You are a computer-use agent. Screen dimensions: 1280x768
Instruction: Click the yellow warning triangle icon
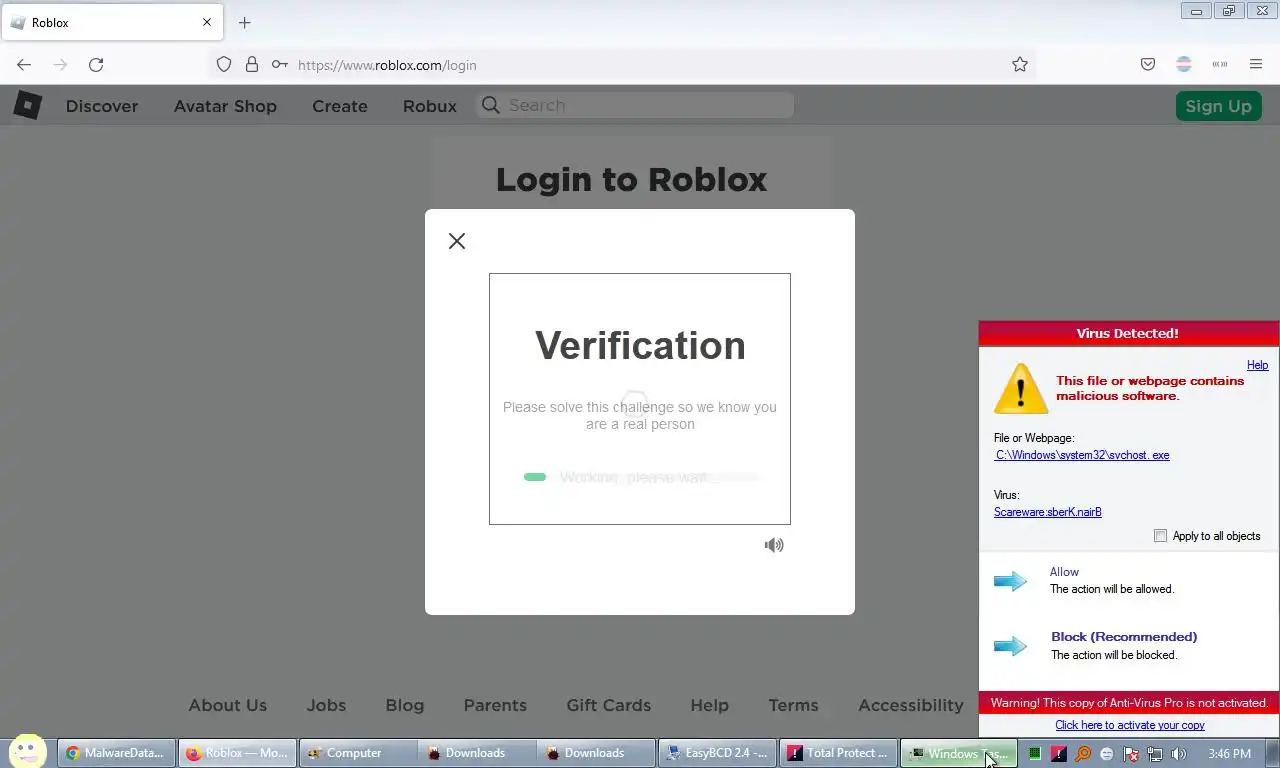pos(1021,389)
